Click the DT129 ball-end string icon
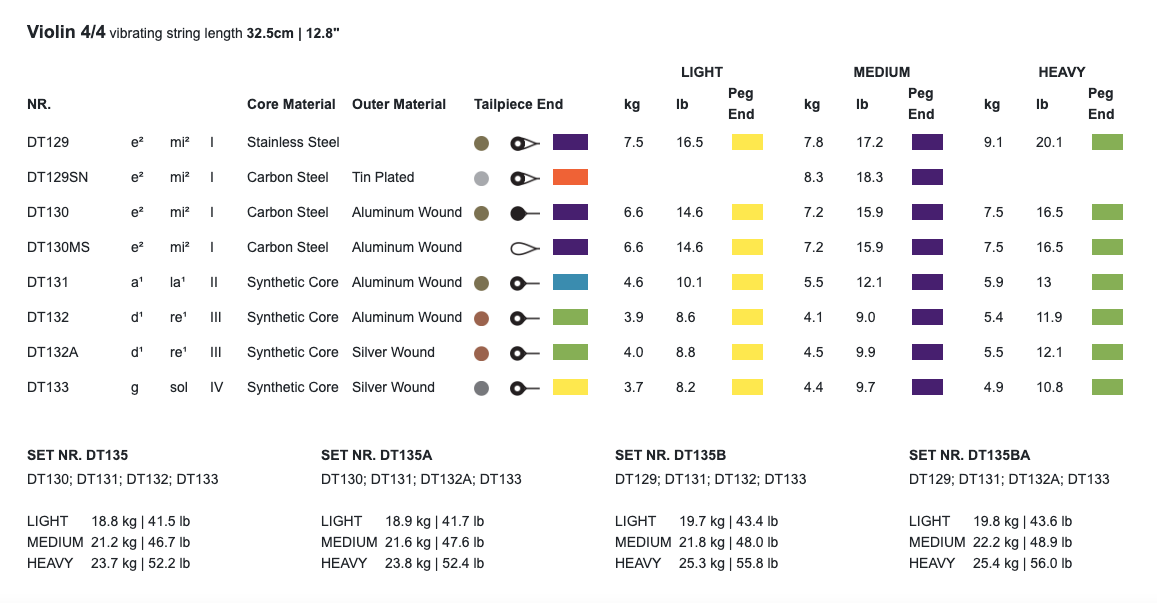 click(525, 143)
